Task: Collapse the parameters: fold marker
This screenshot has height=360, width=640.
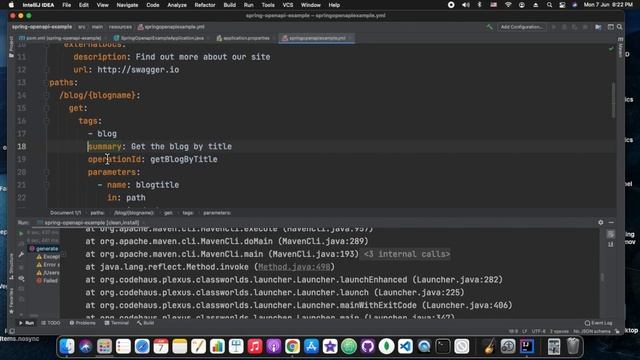Action: point(47,172)
